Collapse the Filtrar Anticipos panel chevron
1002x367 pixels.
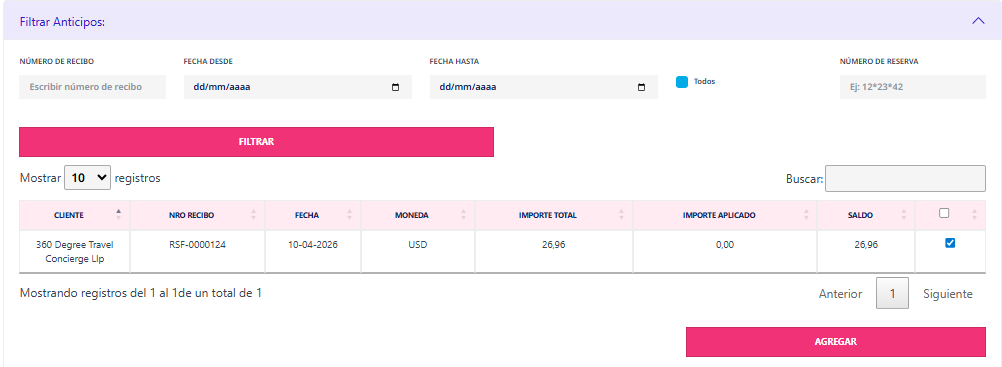[x=978, y=20]
